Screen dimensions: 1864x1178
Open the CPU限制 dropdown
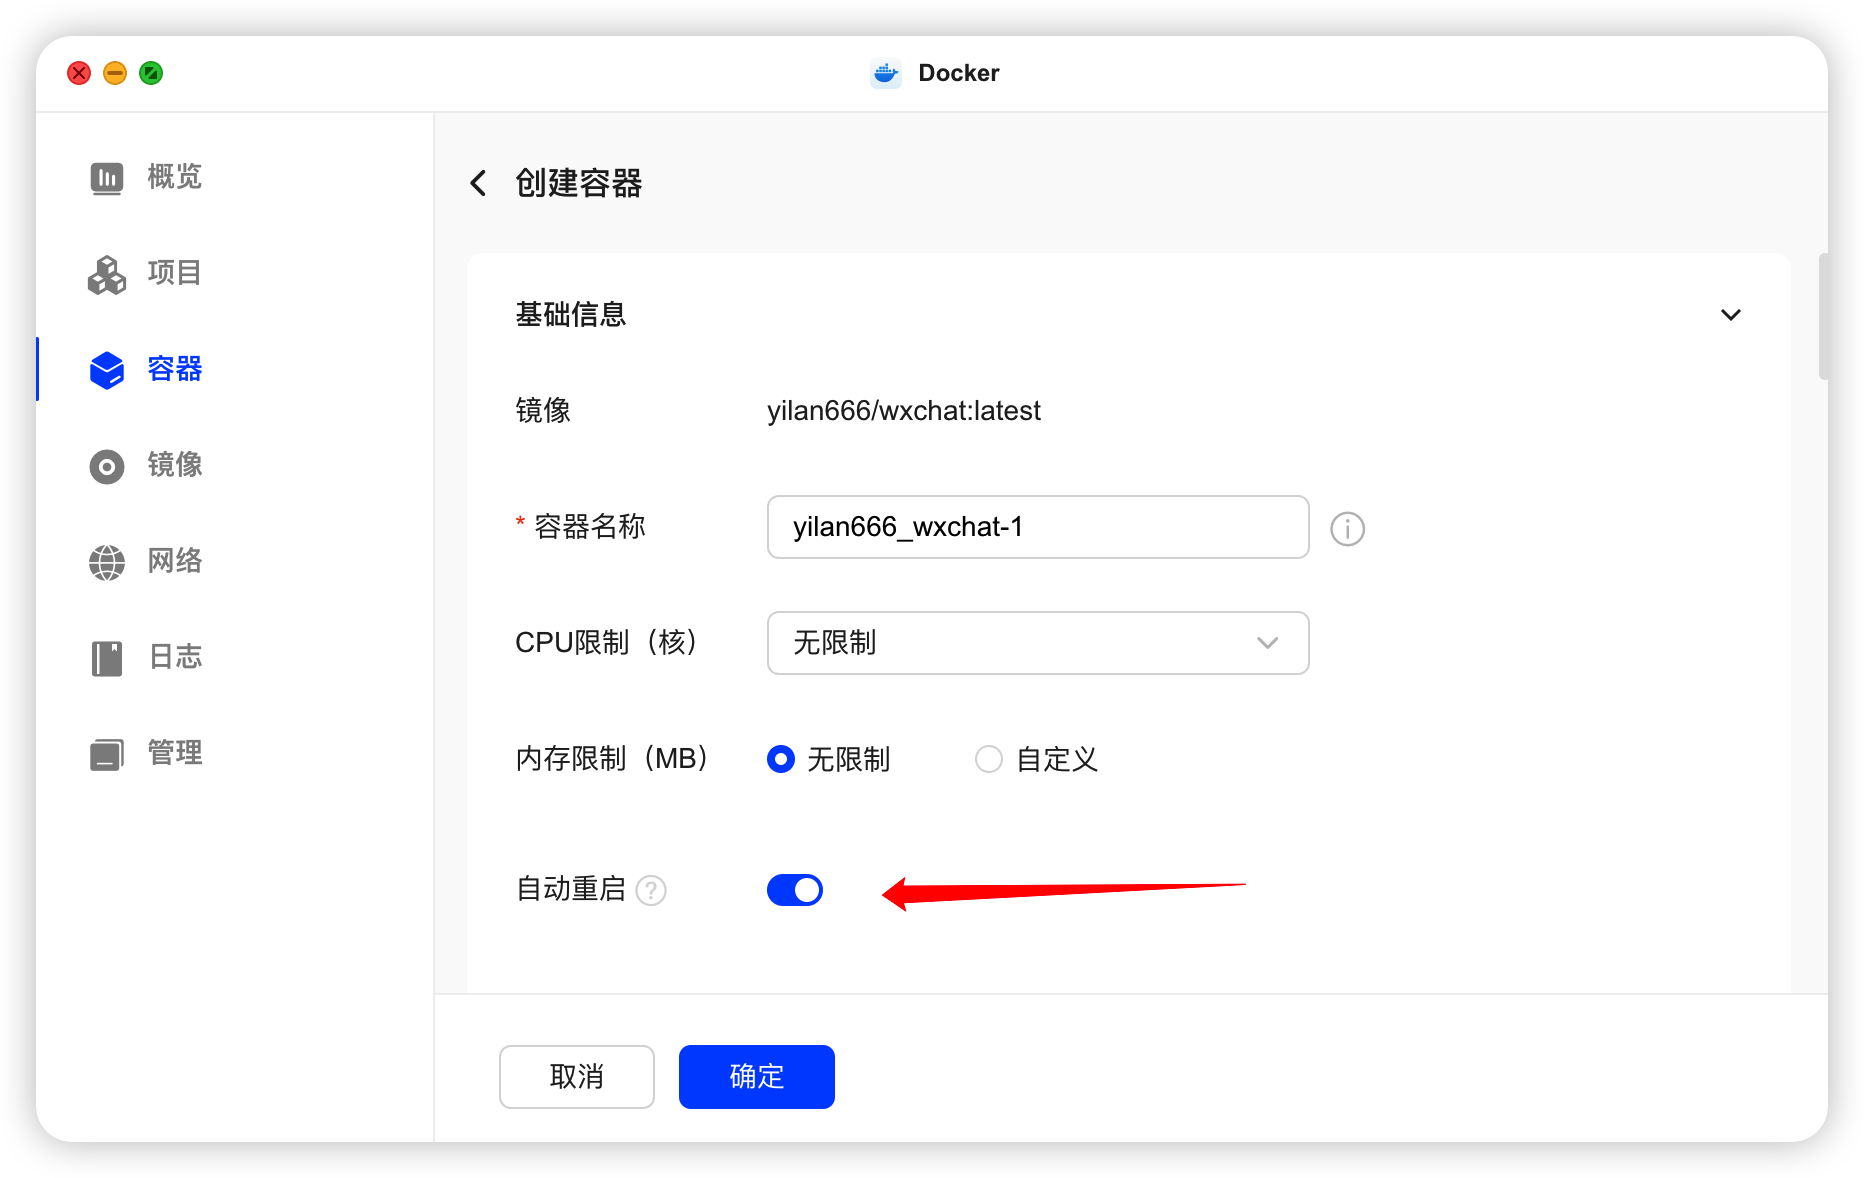1038,643
